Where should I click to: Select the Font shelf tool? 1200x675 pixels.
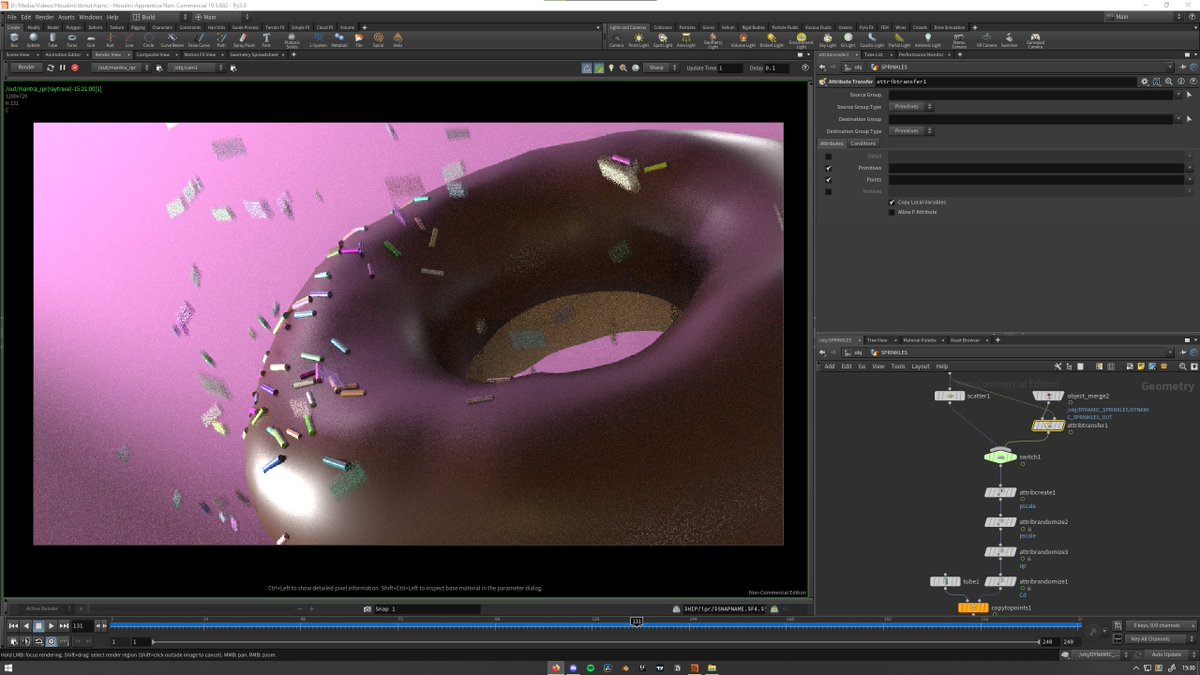pyautogui.click(x=266, y=40)
